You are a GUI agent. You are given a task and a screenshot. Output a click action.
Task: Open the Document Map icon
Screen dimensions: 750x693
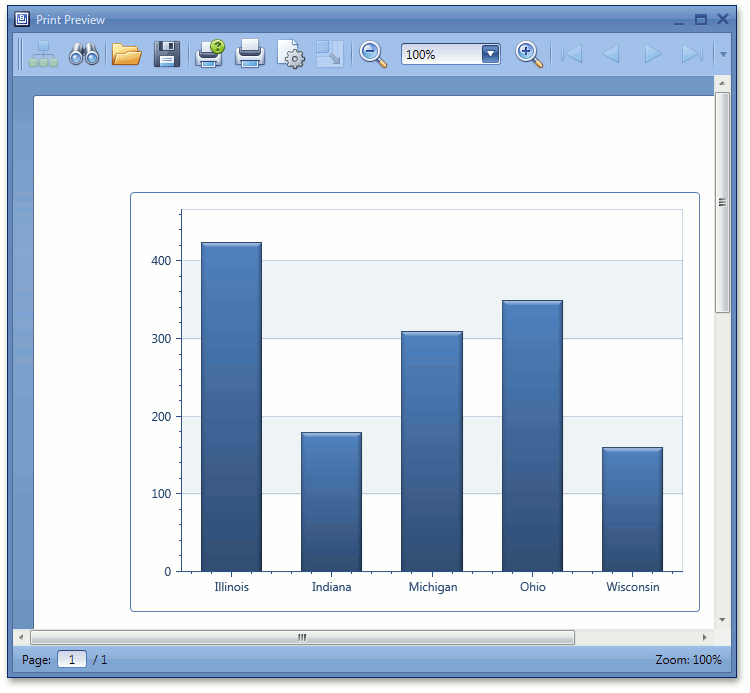click(x=44, y=54)
